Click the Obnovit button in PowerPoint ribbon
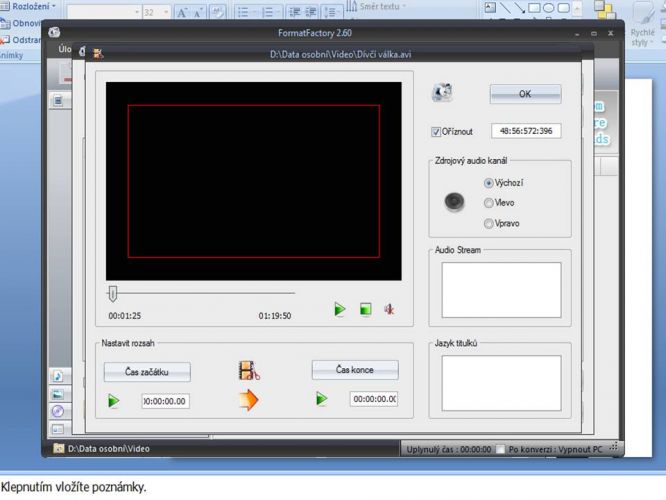Screen dimensions: 666x500 click(x=21, y=23)
